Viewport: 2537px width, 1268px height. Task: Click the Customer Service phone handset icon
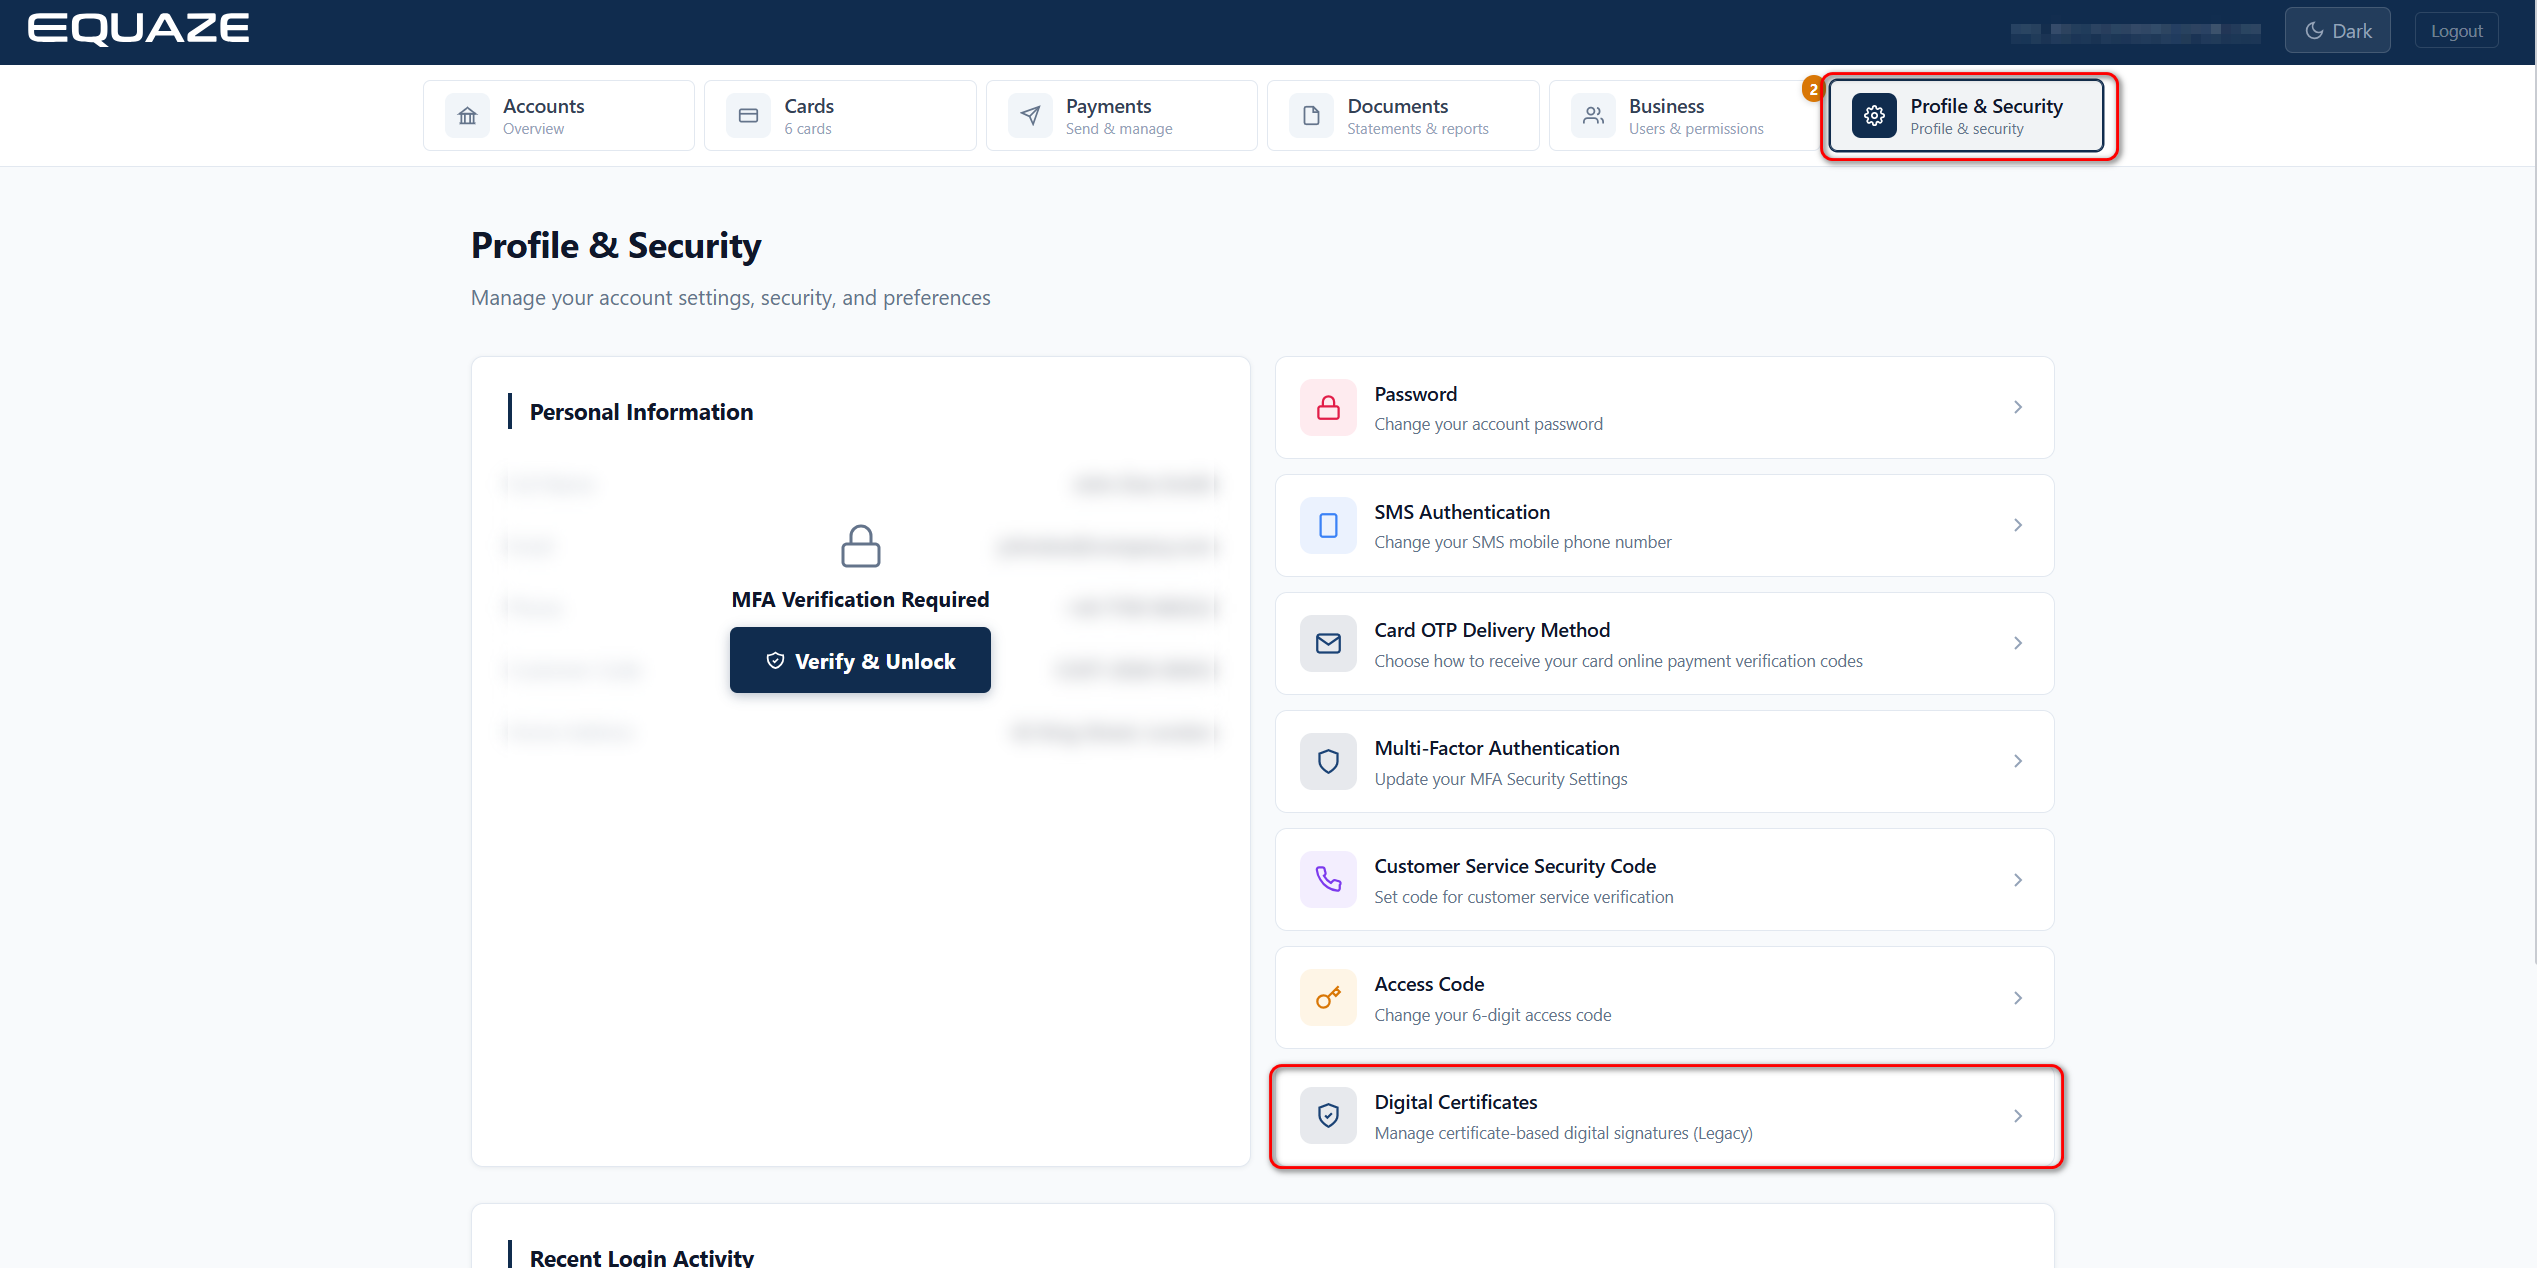coord(1328,879)
